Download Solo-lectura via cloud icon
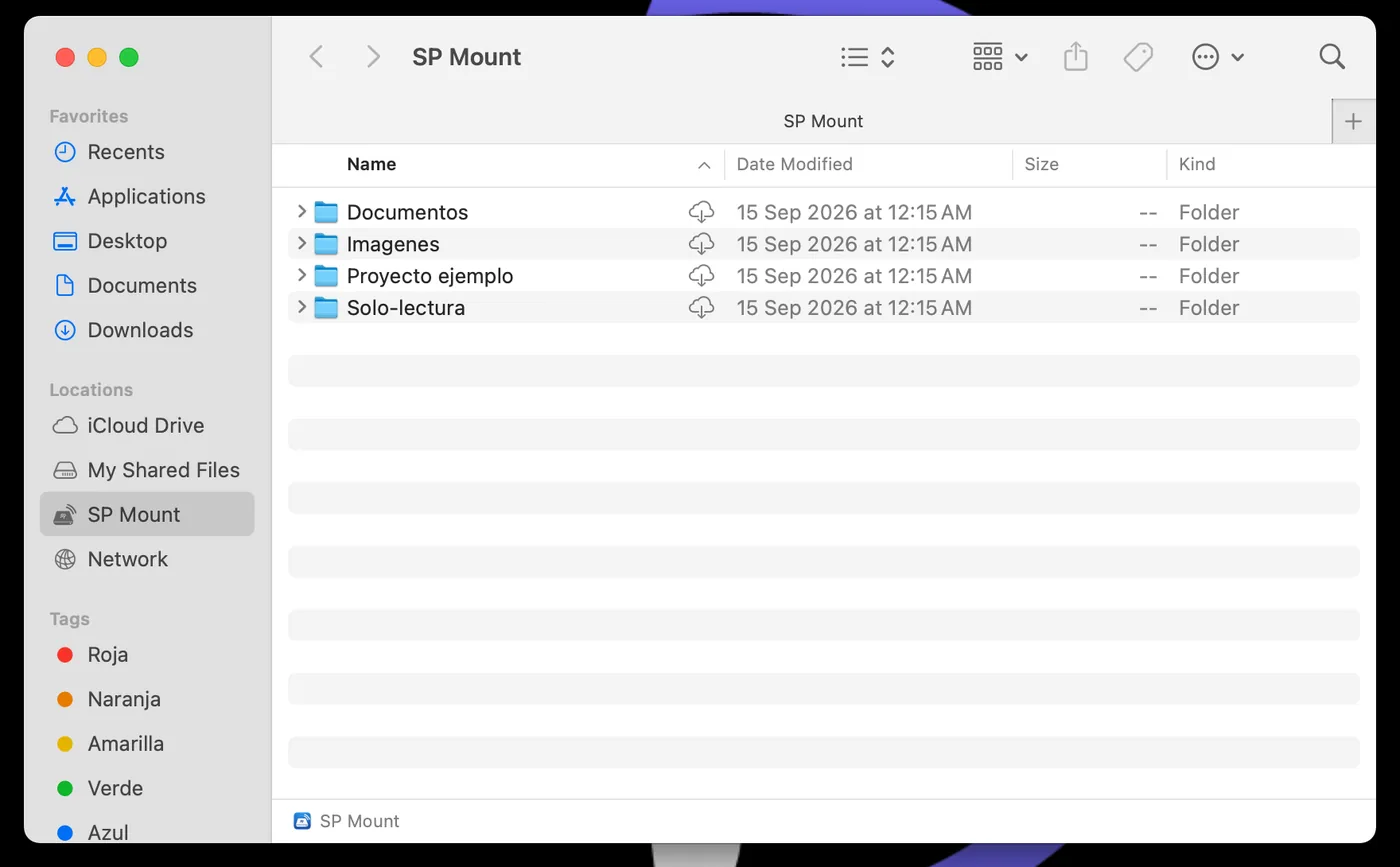 click(x=701, y=308)
